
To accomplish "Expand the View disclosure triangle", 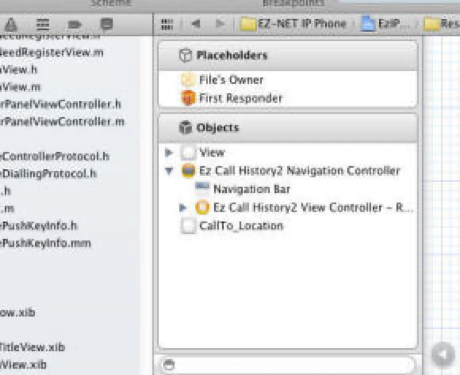I will (169, 152).
